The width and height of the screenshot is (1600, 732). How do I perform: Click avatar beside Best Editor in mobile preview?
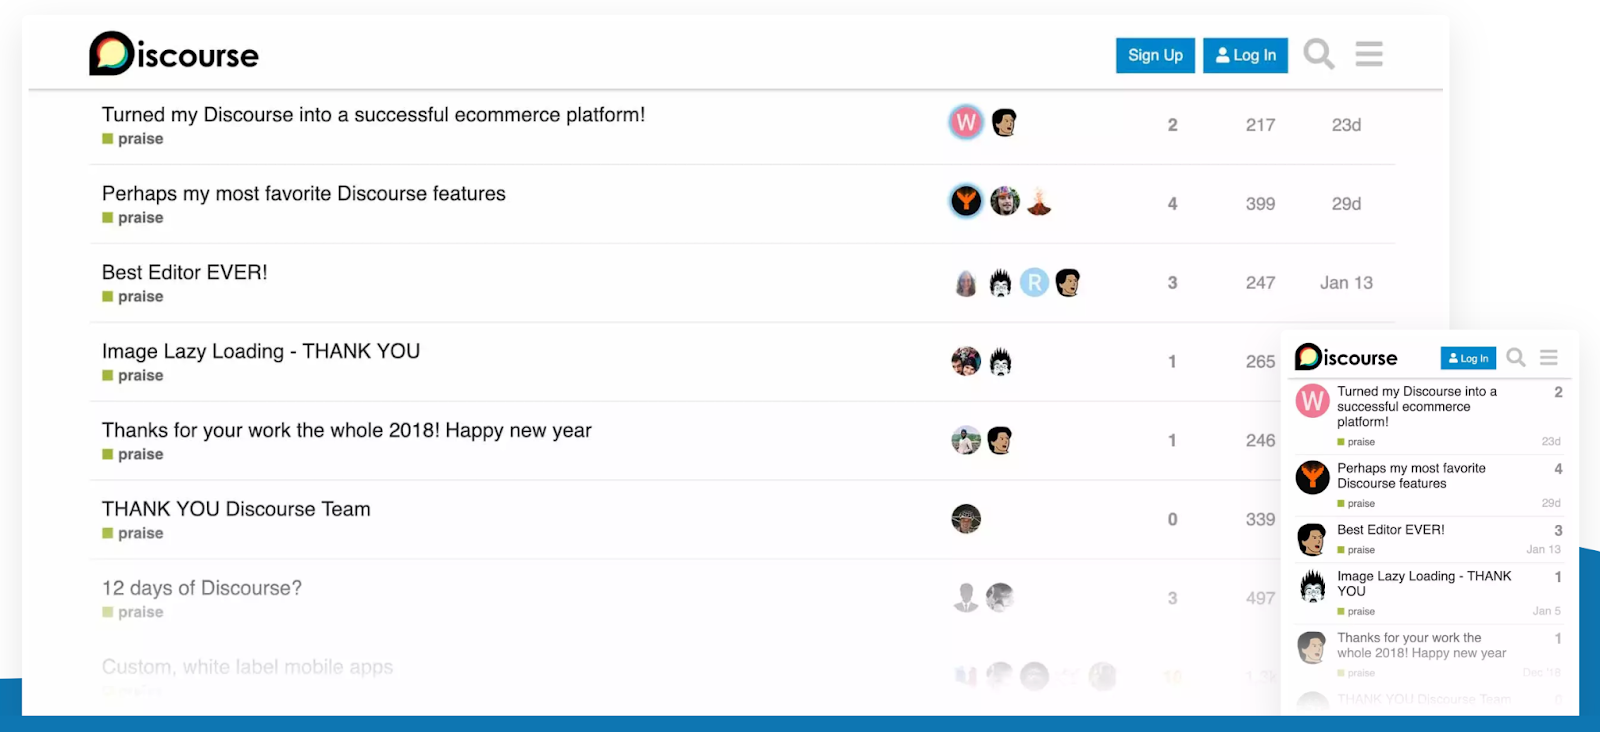click(1312, 539)
